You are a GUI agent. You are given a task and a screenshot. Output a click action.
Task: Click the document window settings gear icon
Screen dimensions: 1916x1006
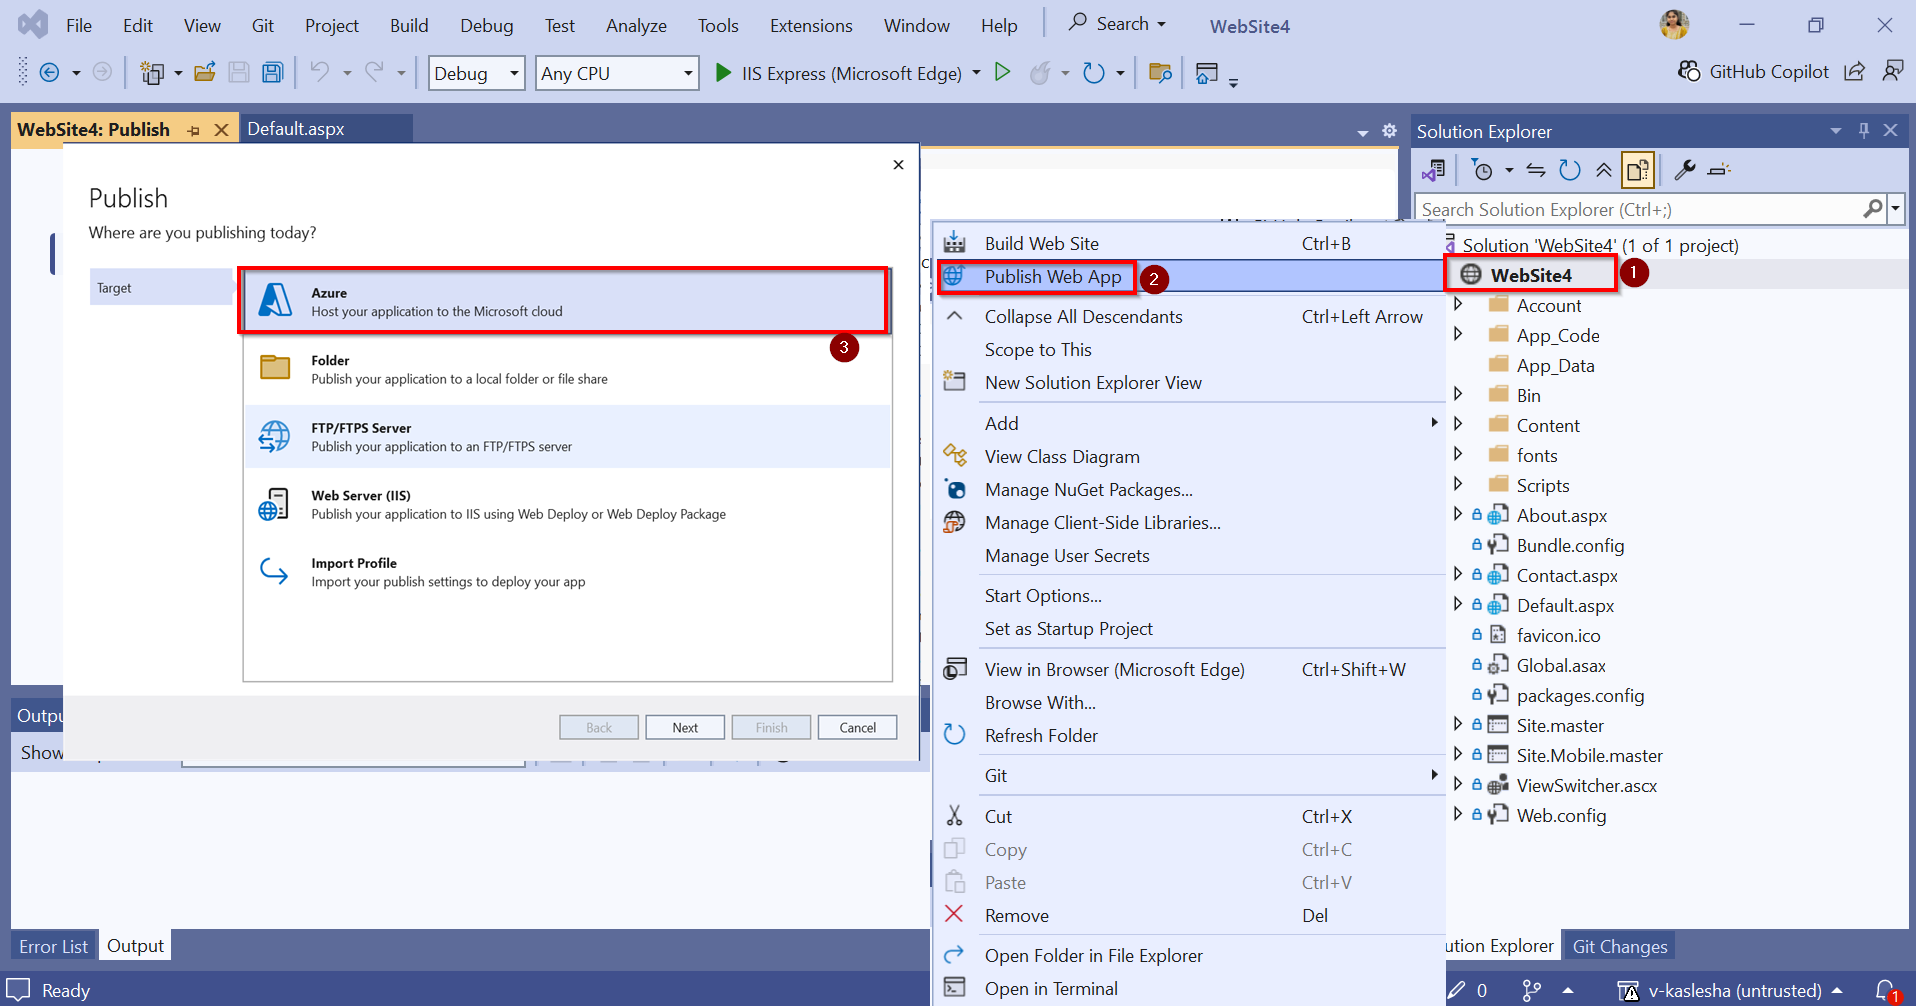1389,131
